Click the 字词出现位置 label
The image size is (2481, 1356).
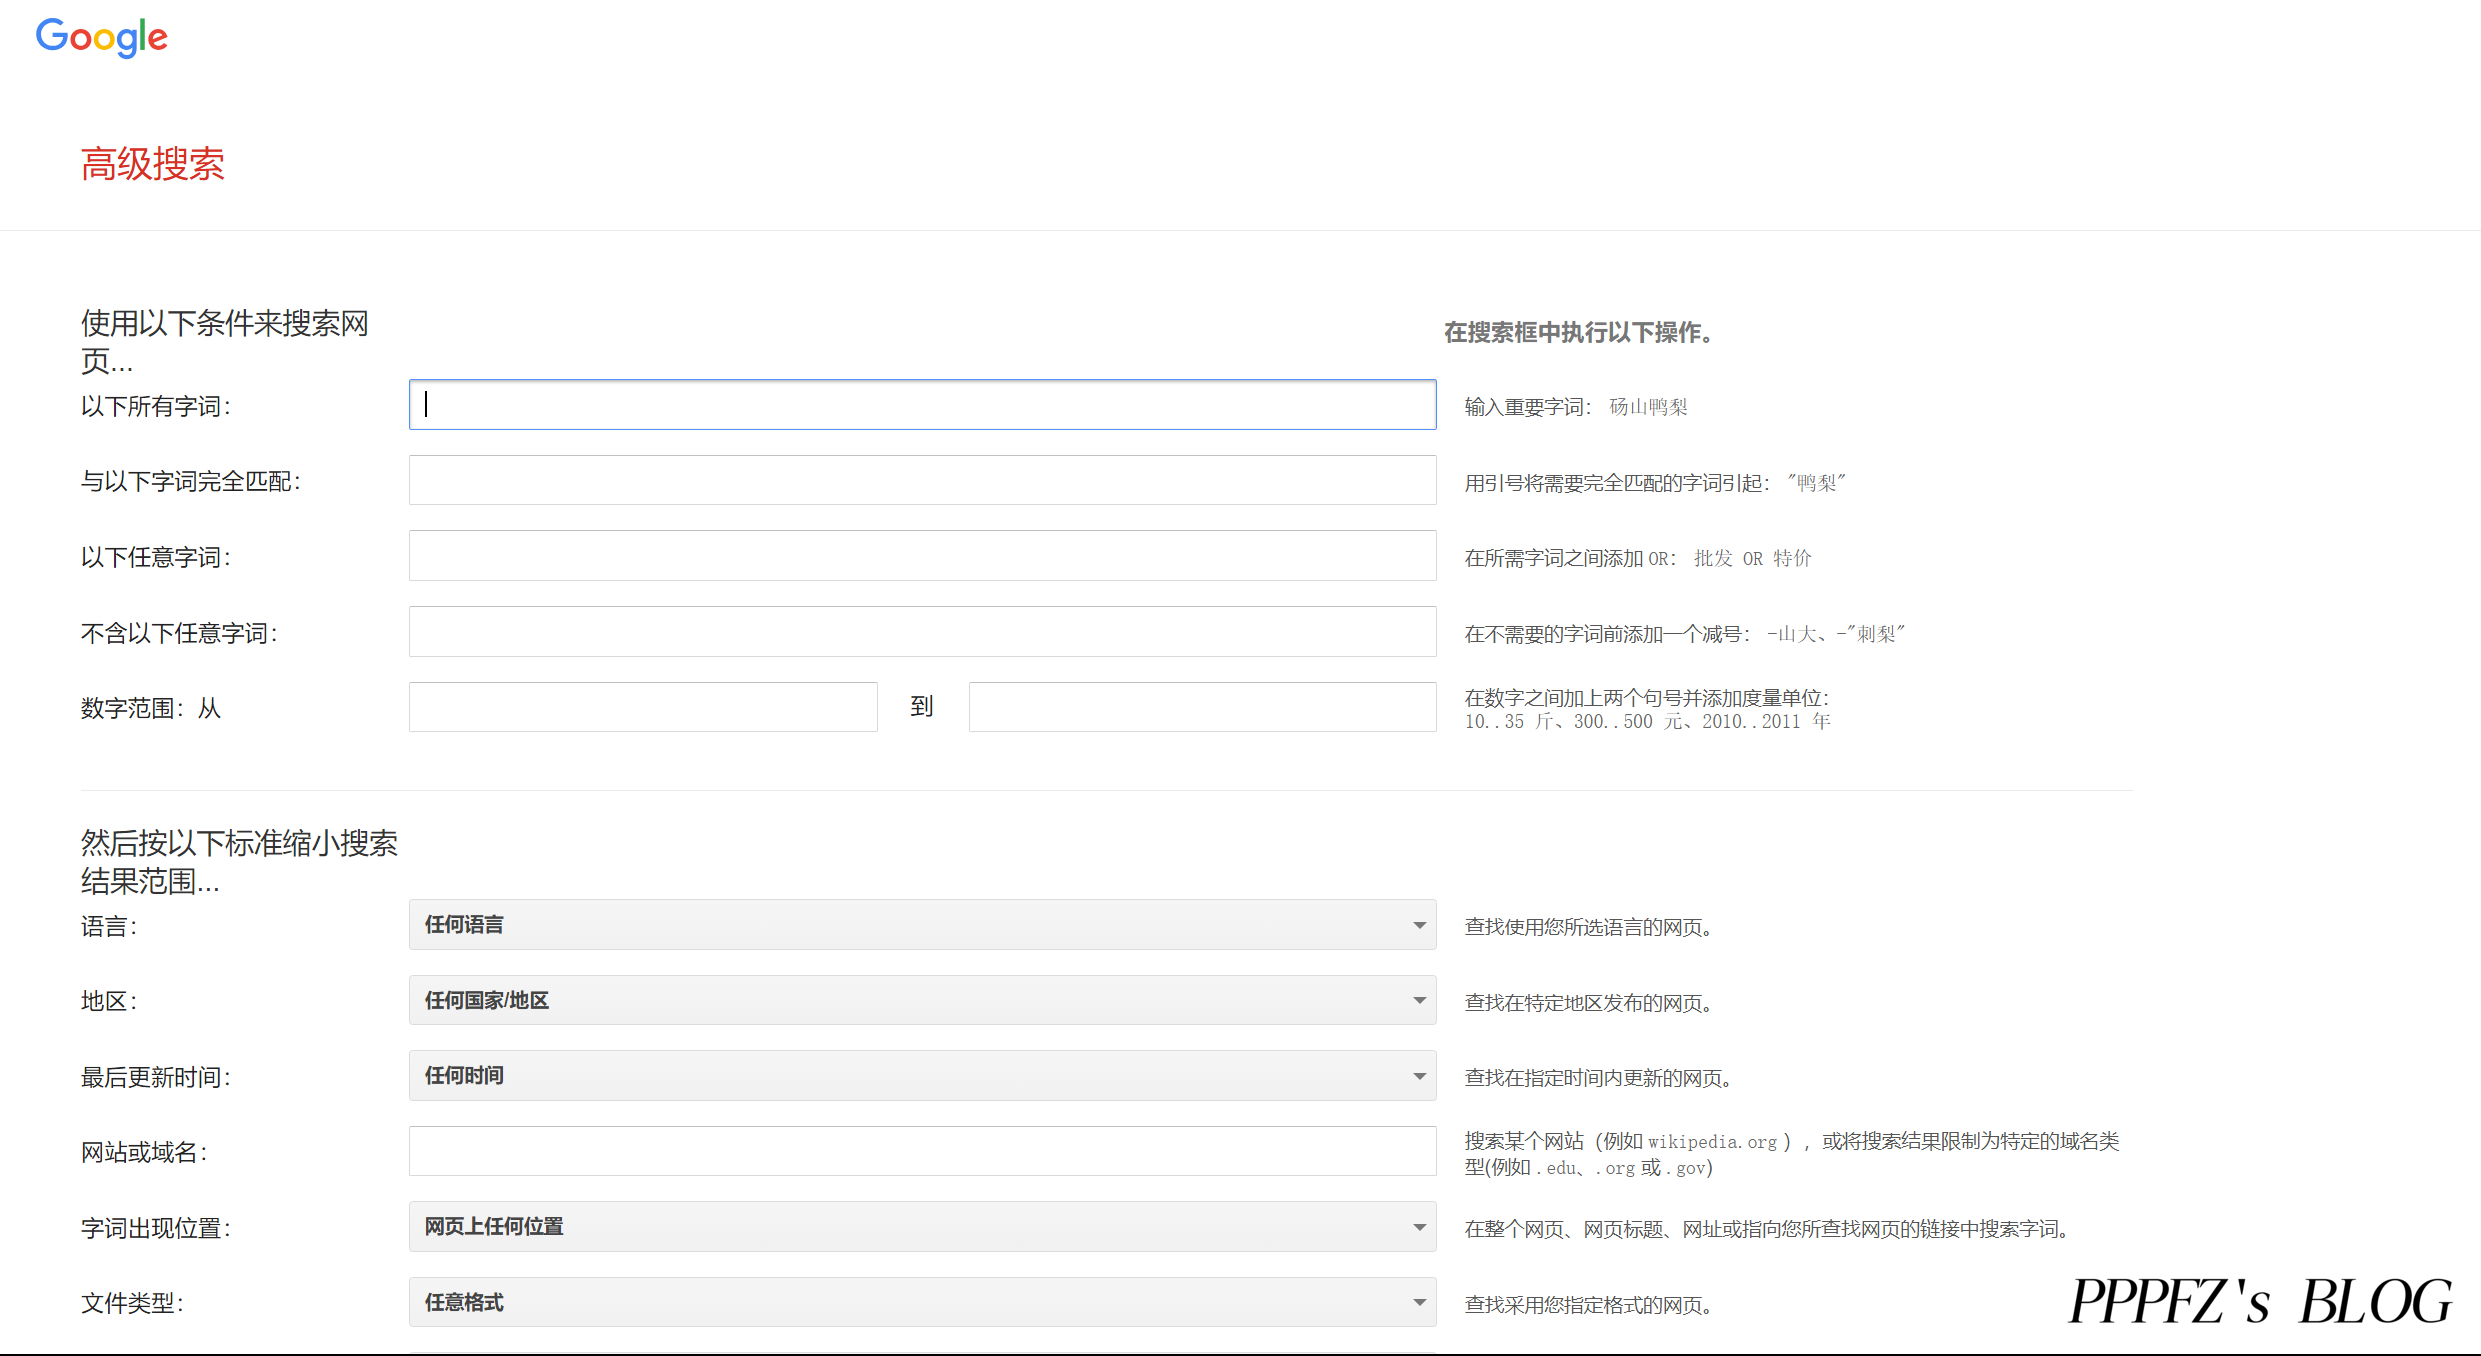coord(156,1228)
